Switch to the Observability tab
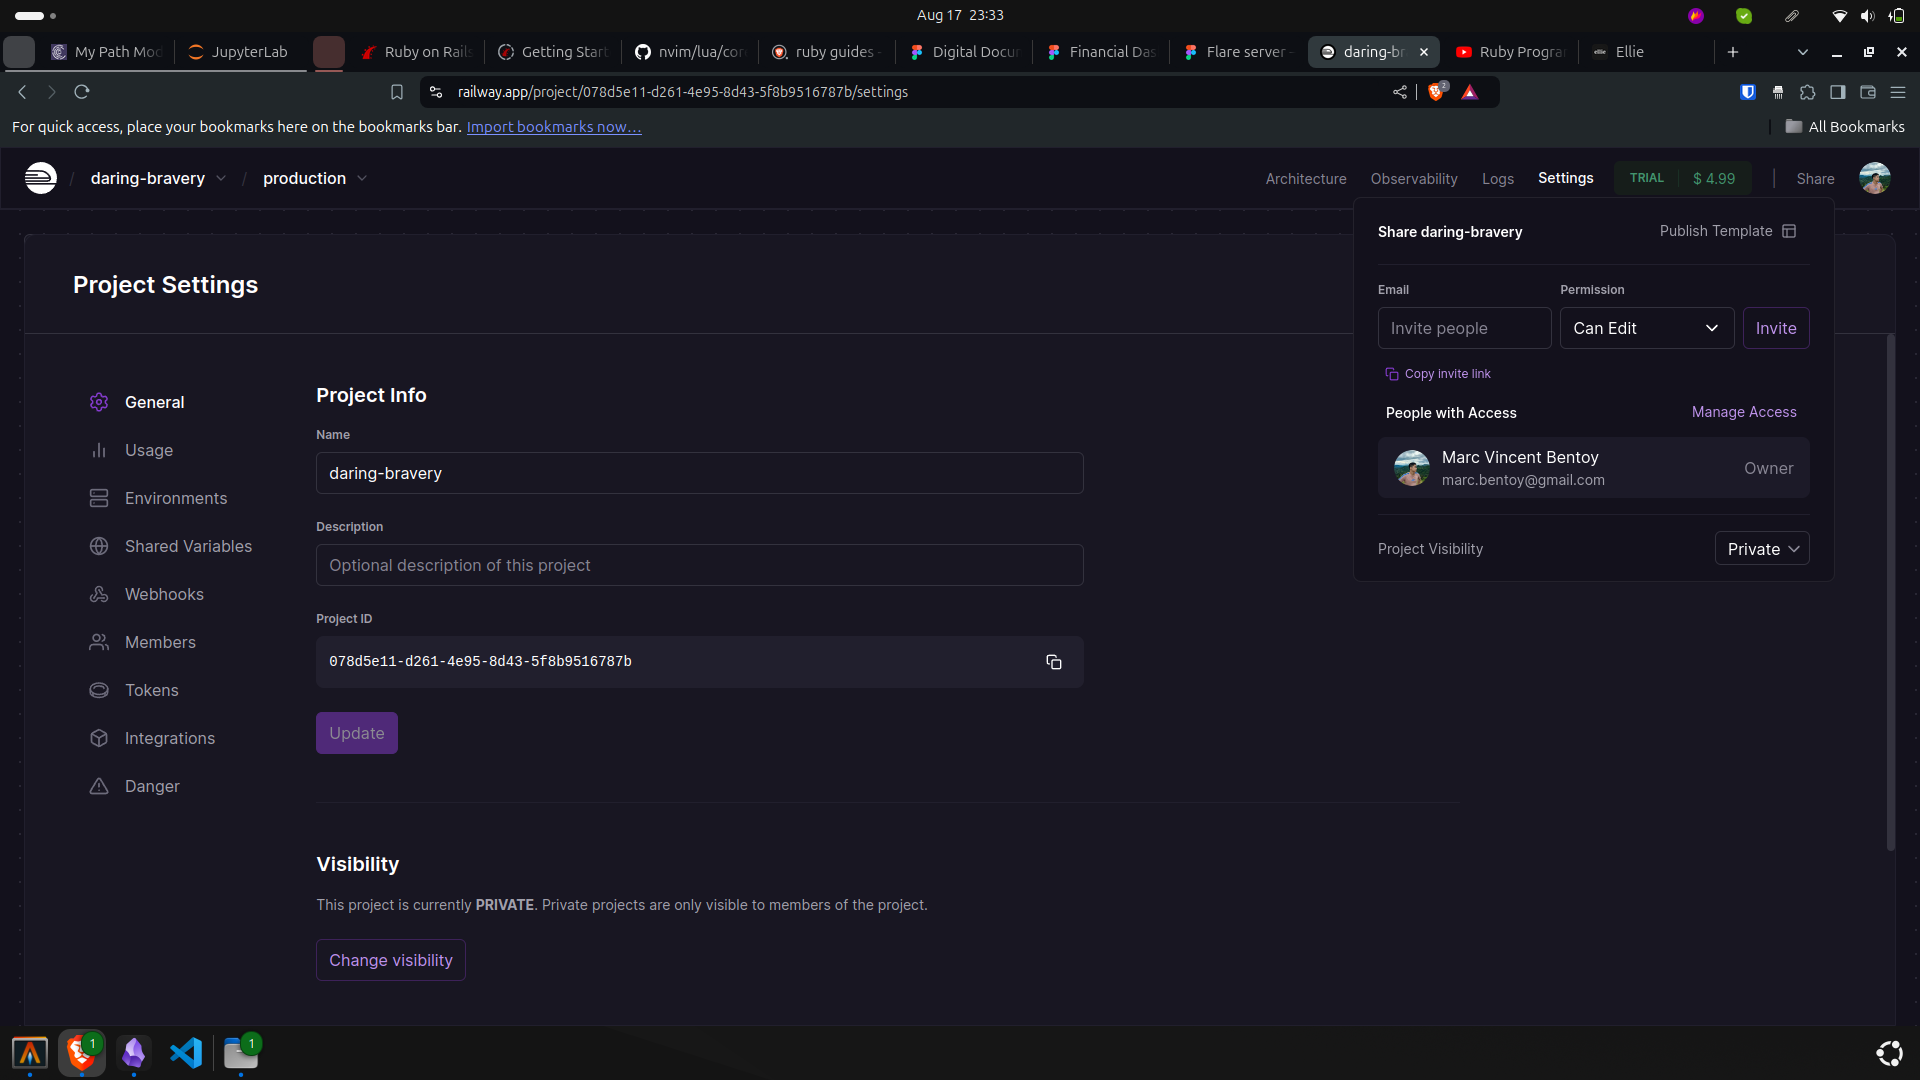Viewport: 1920px width, 1080px height. click(x=1413, y=179)
